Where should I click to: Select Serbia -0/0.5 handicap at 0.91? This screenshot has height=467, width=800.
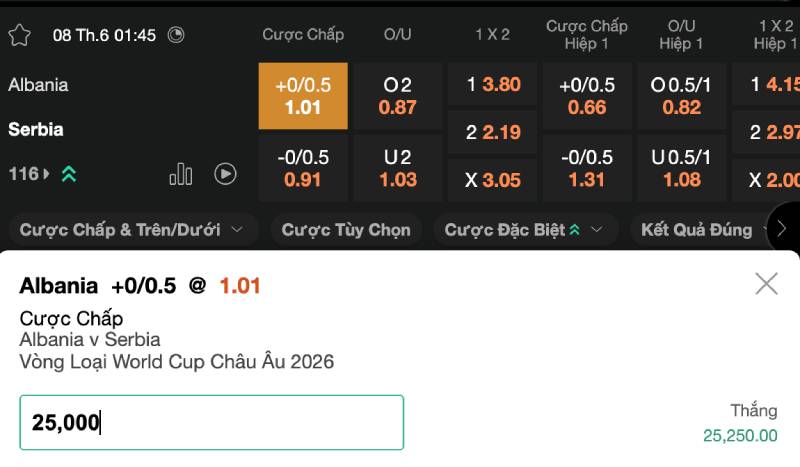click(x=303, y=168)
